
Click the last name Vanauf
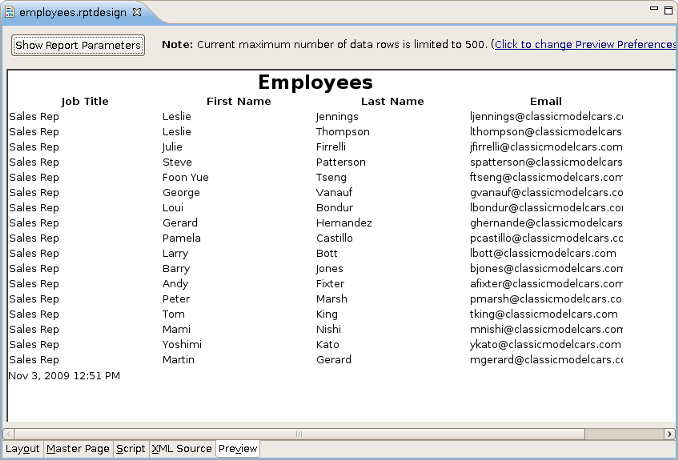click(334, 192)
